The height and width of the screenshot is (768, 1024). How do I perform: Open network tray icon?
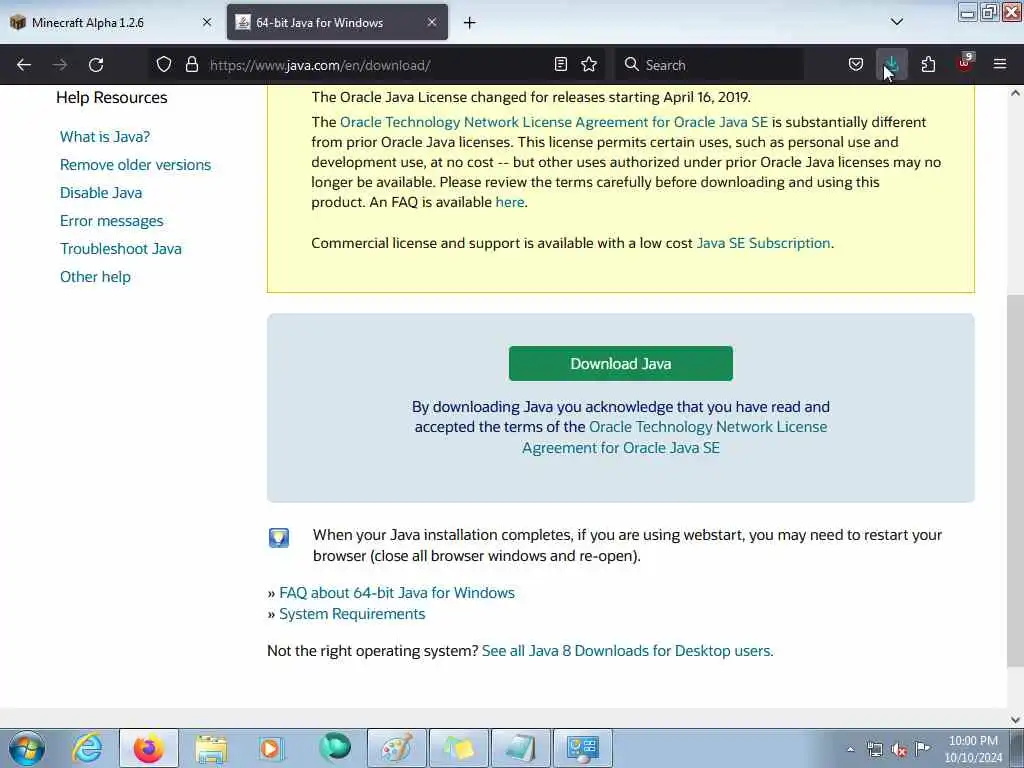click(874, 749)
